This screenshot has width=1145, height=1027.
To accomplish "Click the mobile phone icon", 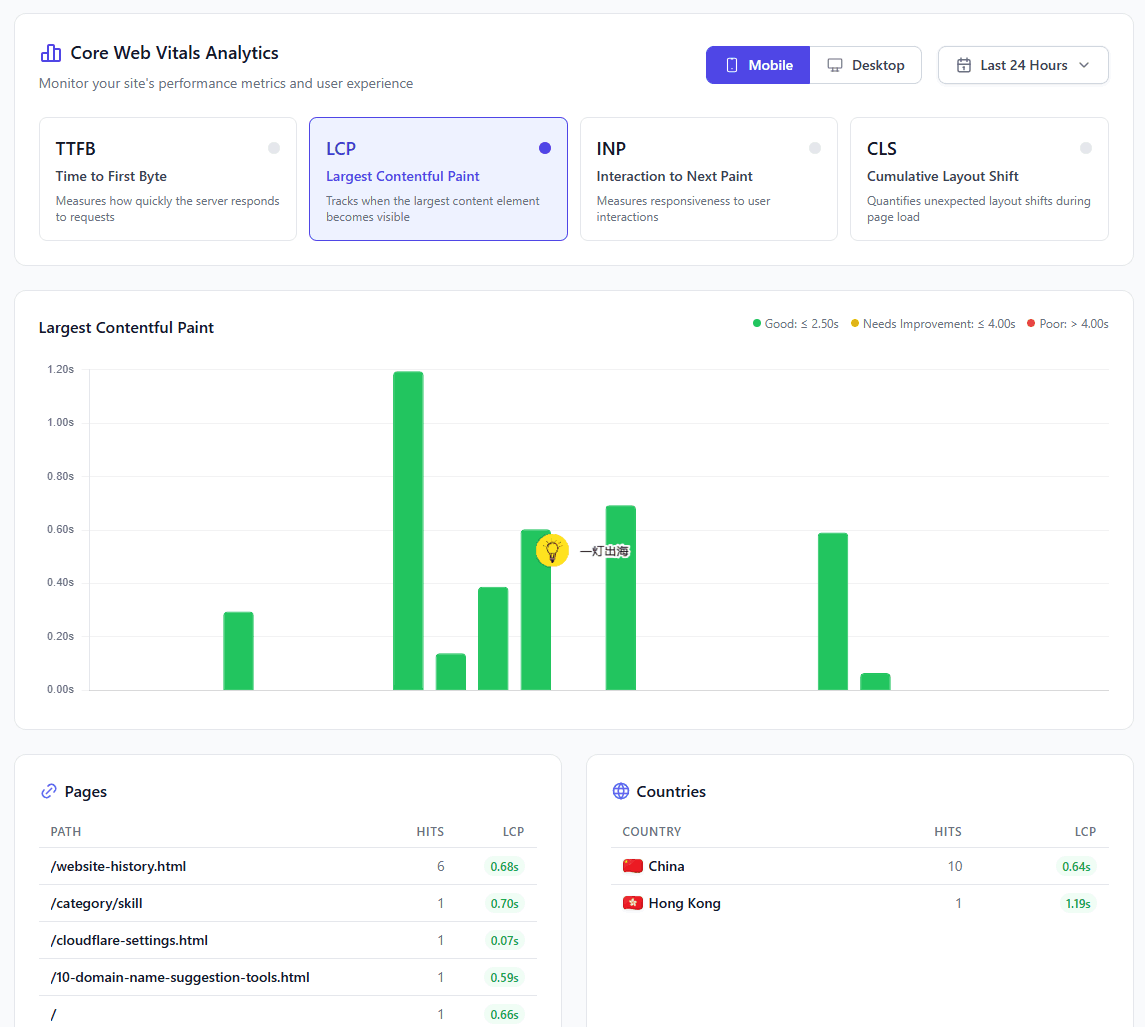I will click(732, 65).
